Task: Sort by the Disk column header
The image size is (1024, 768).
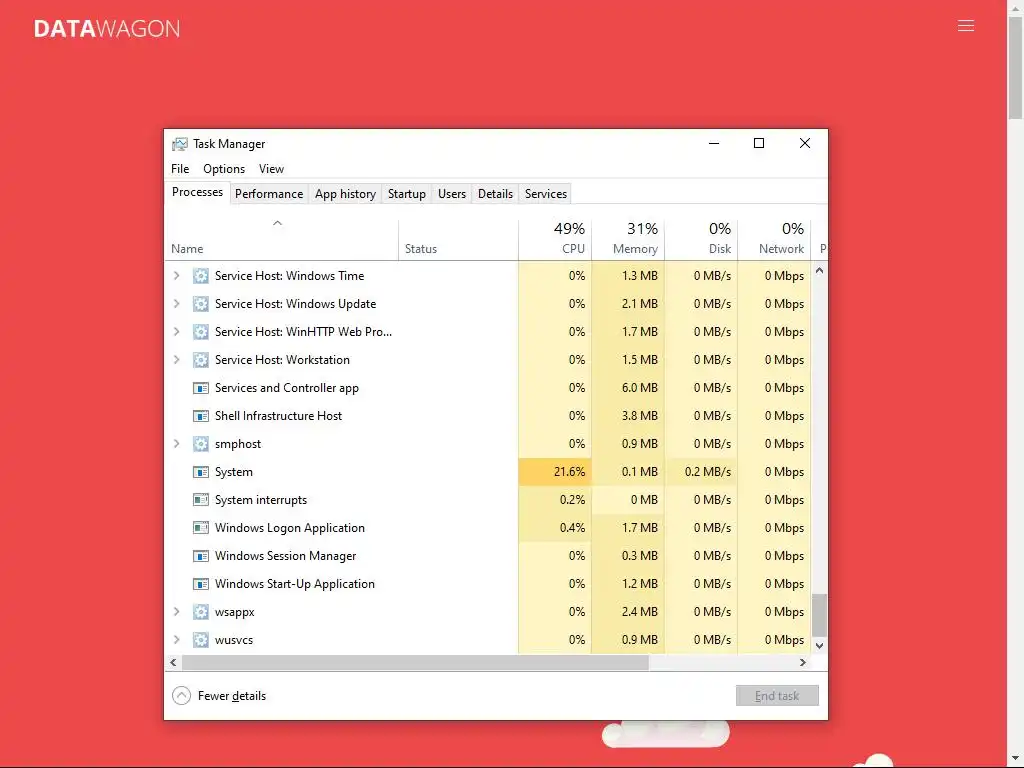Action: click(701, 238)
